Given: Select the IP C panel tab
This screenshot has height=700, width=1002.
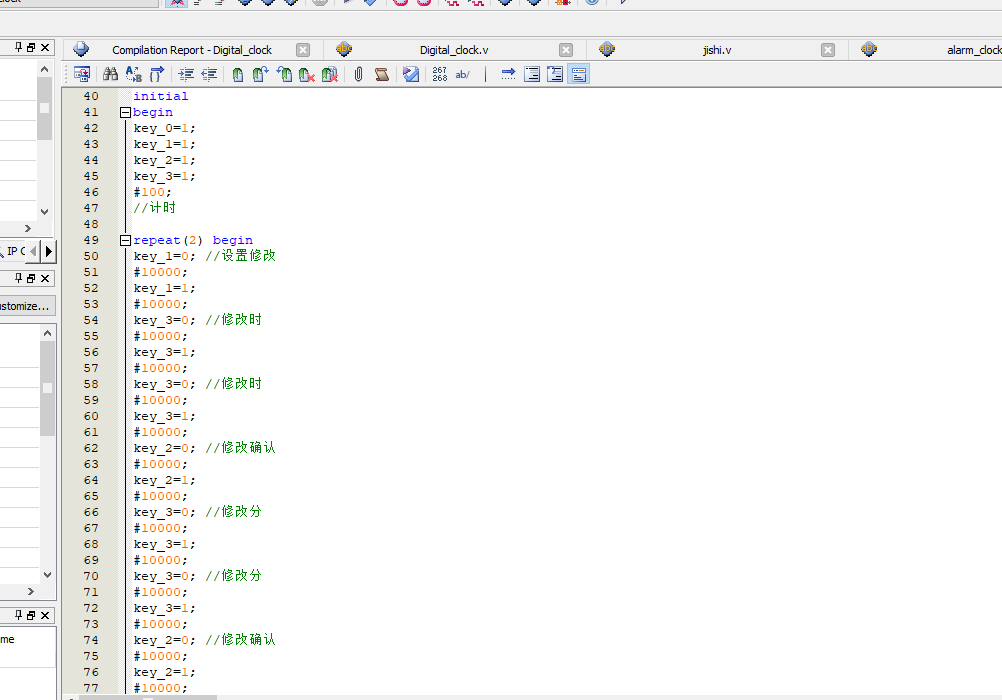Looking at the screenshot, I should 14,251.
